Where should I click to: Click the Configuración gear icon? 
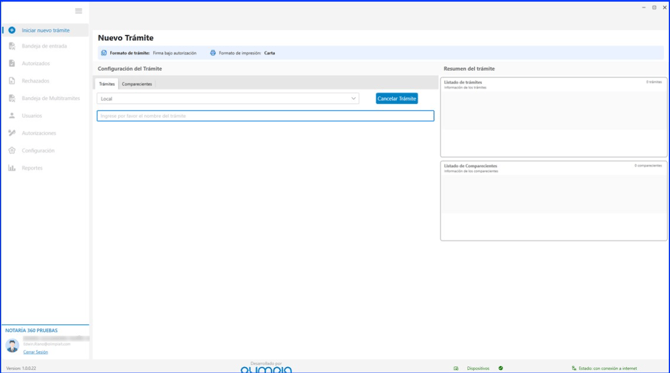12,150
